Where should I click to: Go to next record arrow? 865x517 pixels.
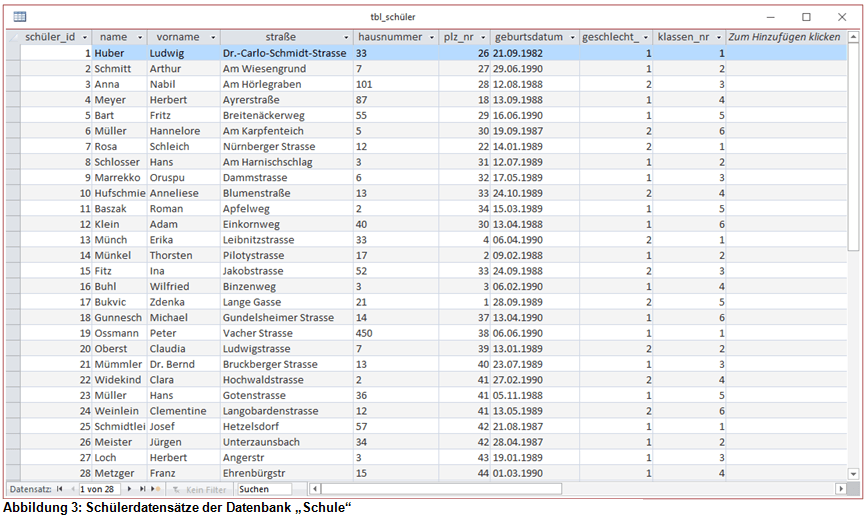pyautogui.click(x=129, y=489)
